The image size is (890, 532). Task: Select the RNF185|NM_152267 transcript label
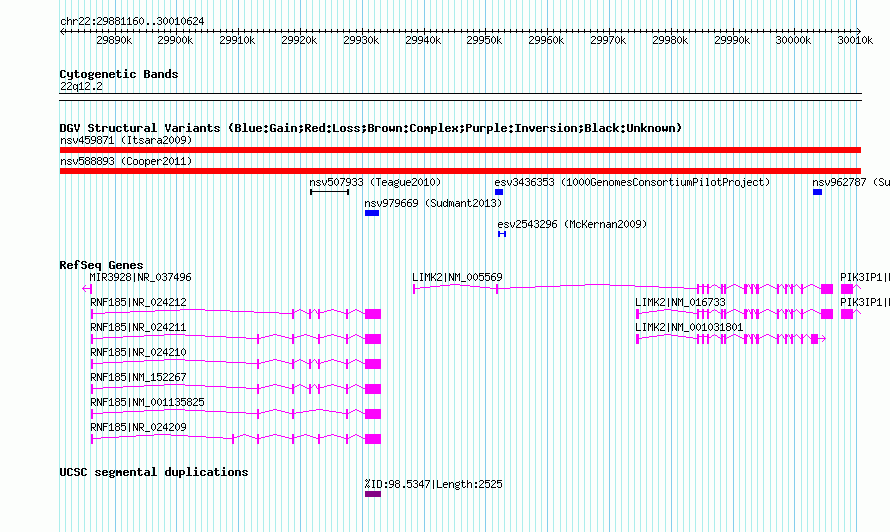pos(138,377)
